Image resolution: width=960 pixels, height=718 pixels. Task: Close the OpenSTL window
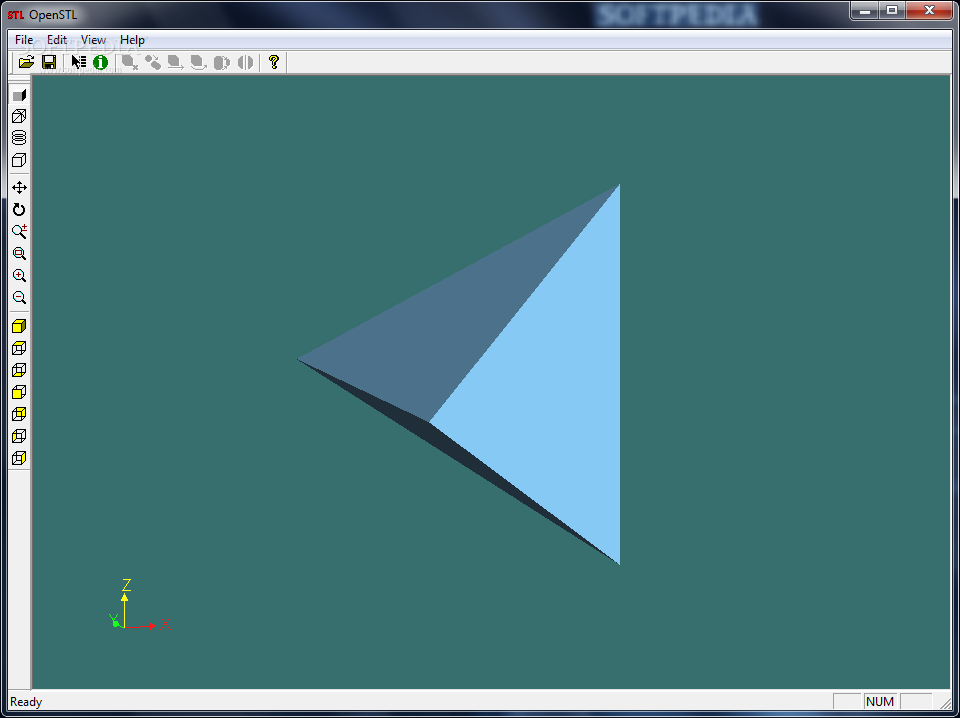(x=929, y=10)
